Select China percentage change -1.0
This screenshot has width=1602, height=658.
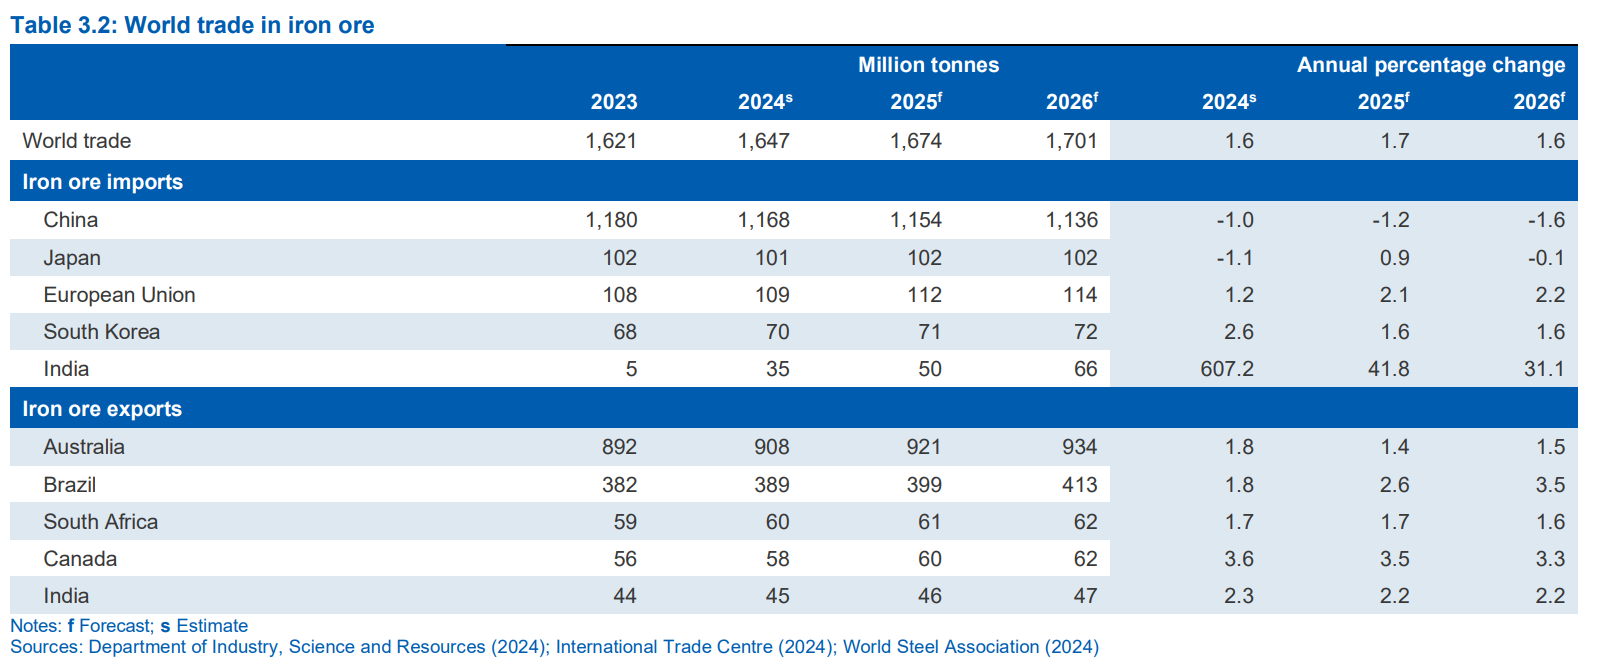[x=1235, y=220]
